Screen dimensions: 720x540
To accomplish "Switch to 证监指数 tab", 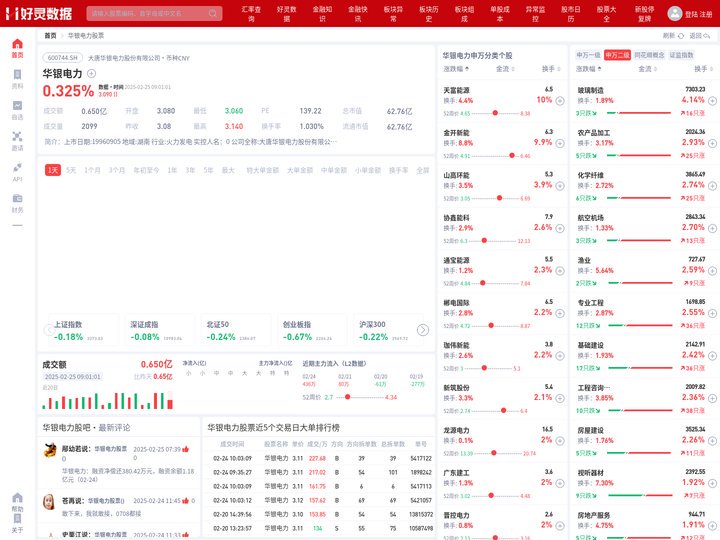I will click(x=681, y=55).
